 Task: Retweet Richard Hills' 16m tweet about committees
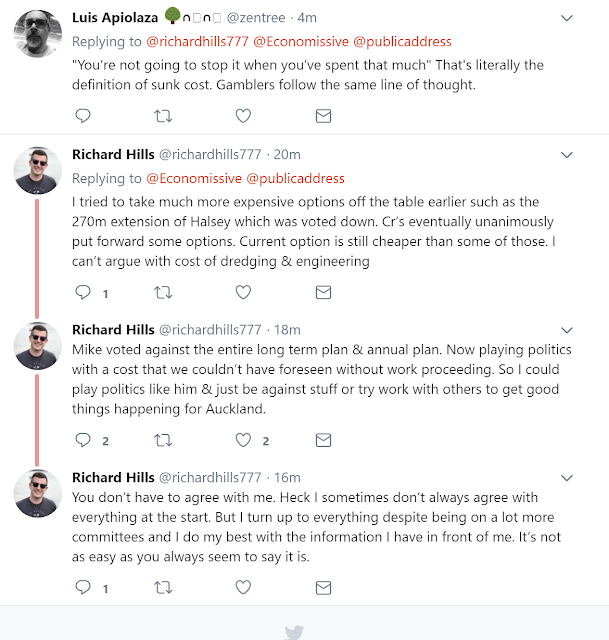tap(162, 588)
